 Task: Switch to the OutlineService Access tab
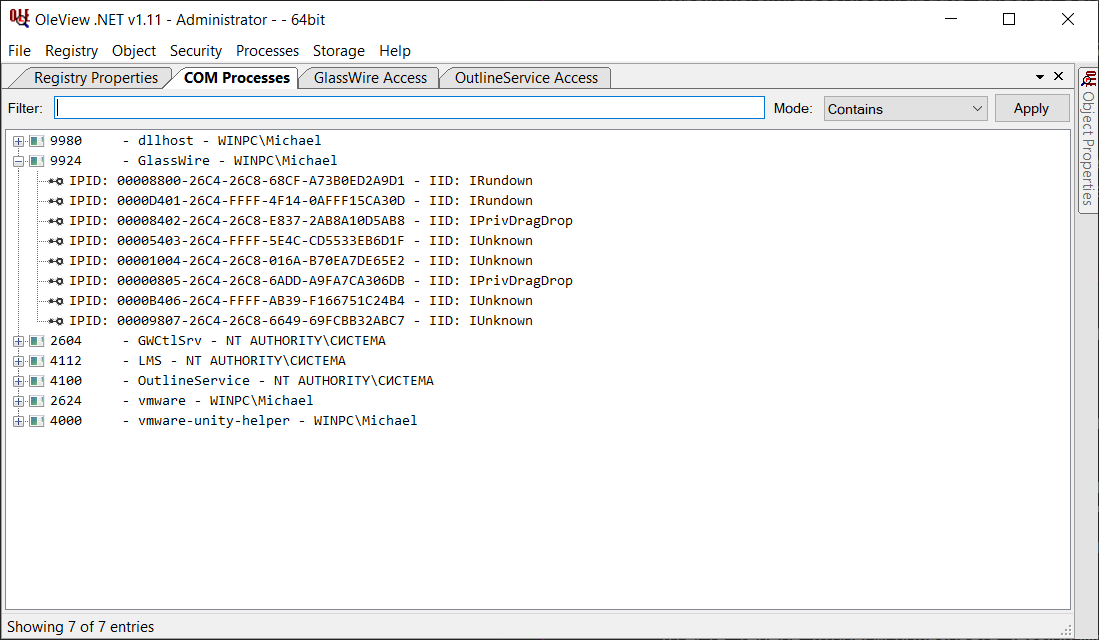[x=526, y=78]
